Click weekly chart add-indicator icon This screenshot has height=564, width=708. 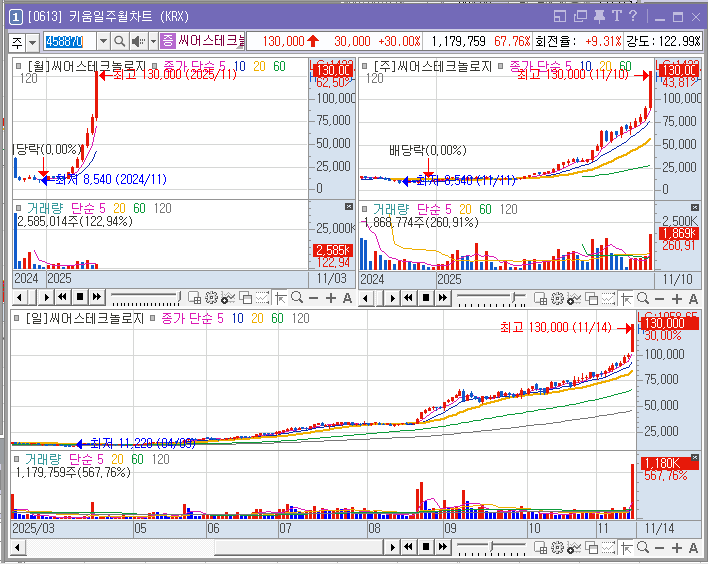point(574,298)
